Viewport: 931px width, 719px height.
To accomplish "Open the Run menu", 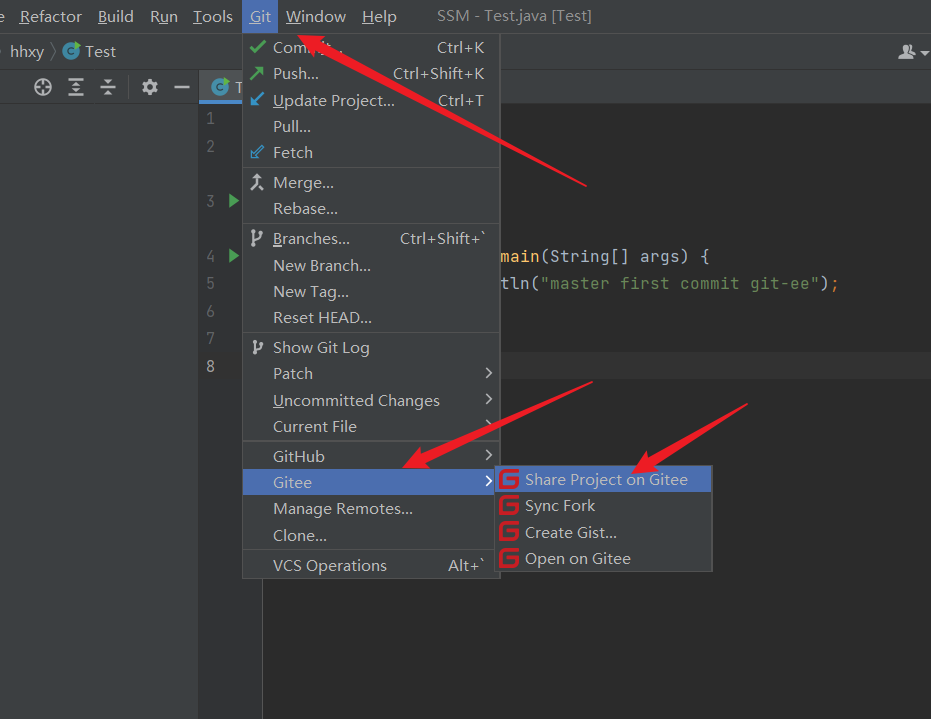I will [x=164, y=17].
